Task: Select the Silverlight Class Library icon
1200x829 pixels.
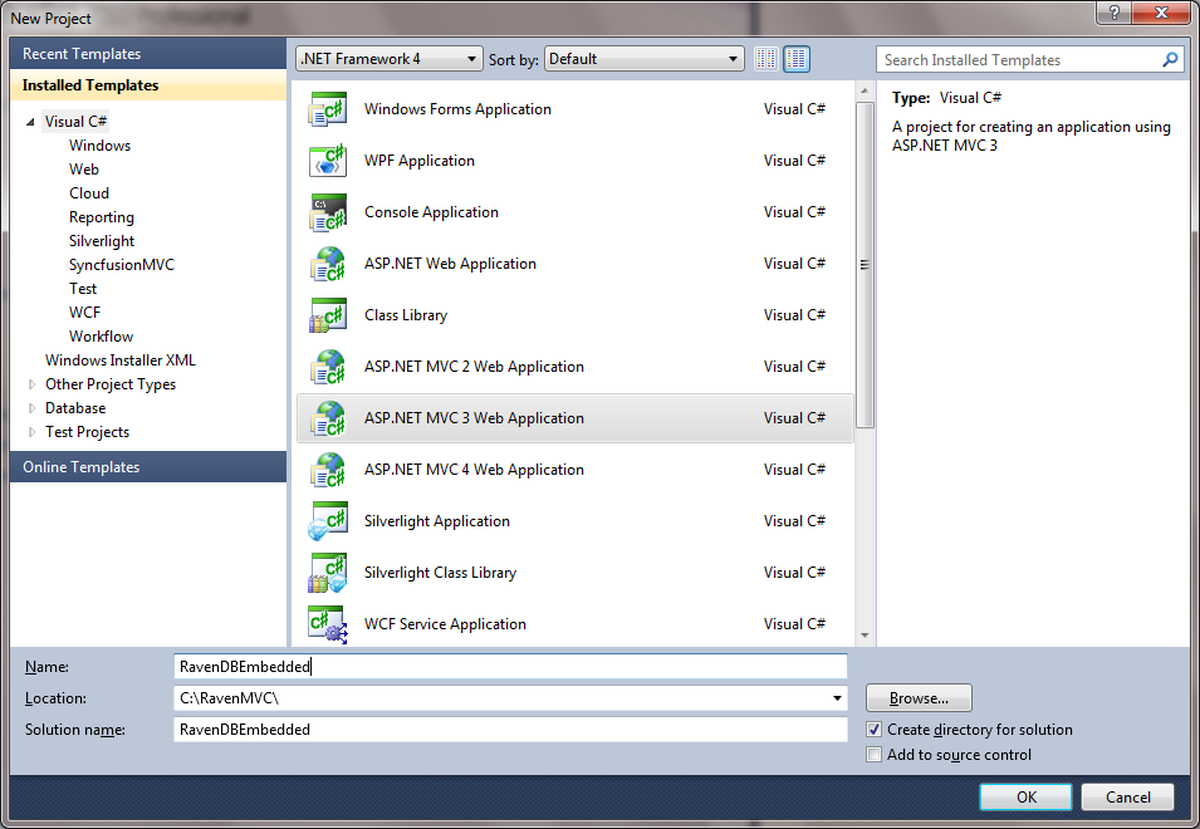Action: 328,573
